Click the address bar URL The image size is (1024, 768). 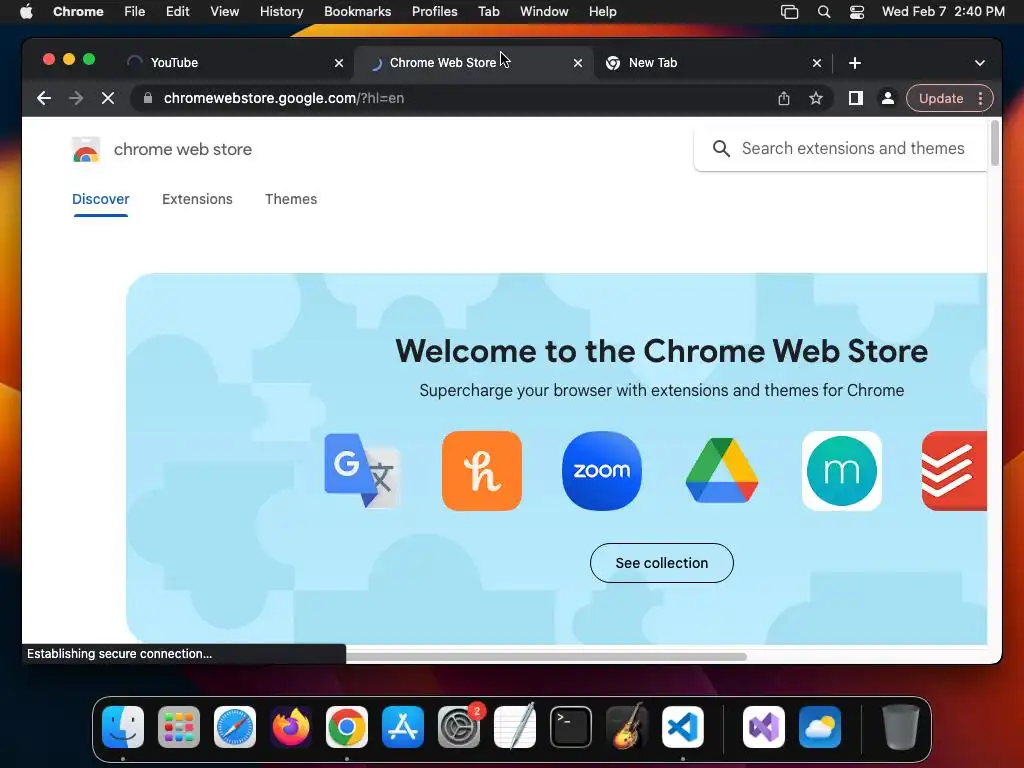point(283,98)
